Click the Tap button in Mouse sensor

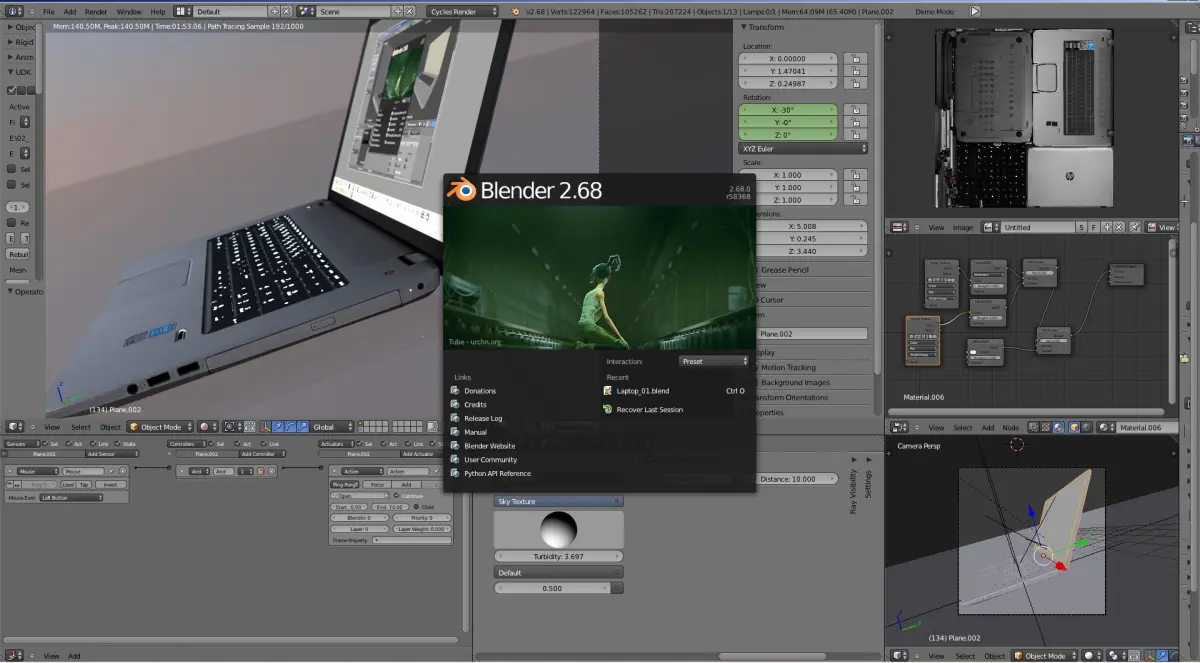84,485
